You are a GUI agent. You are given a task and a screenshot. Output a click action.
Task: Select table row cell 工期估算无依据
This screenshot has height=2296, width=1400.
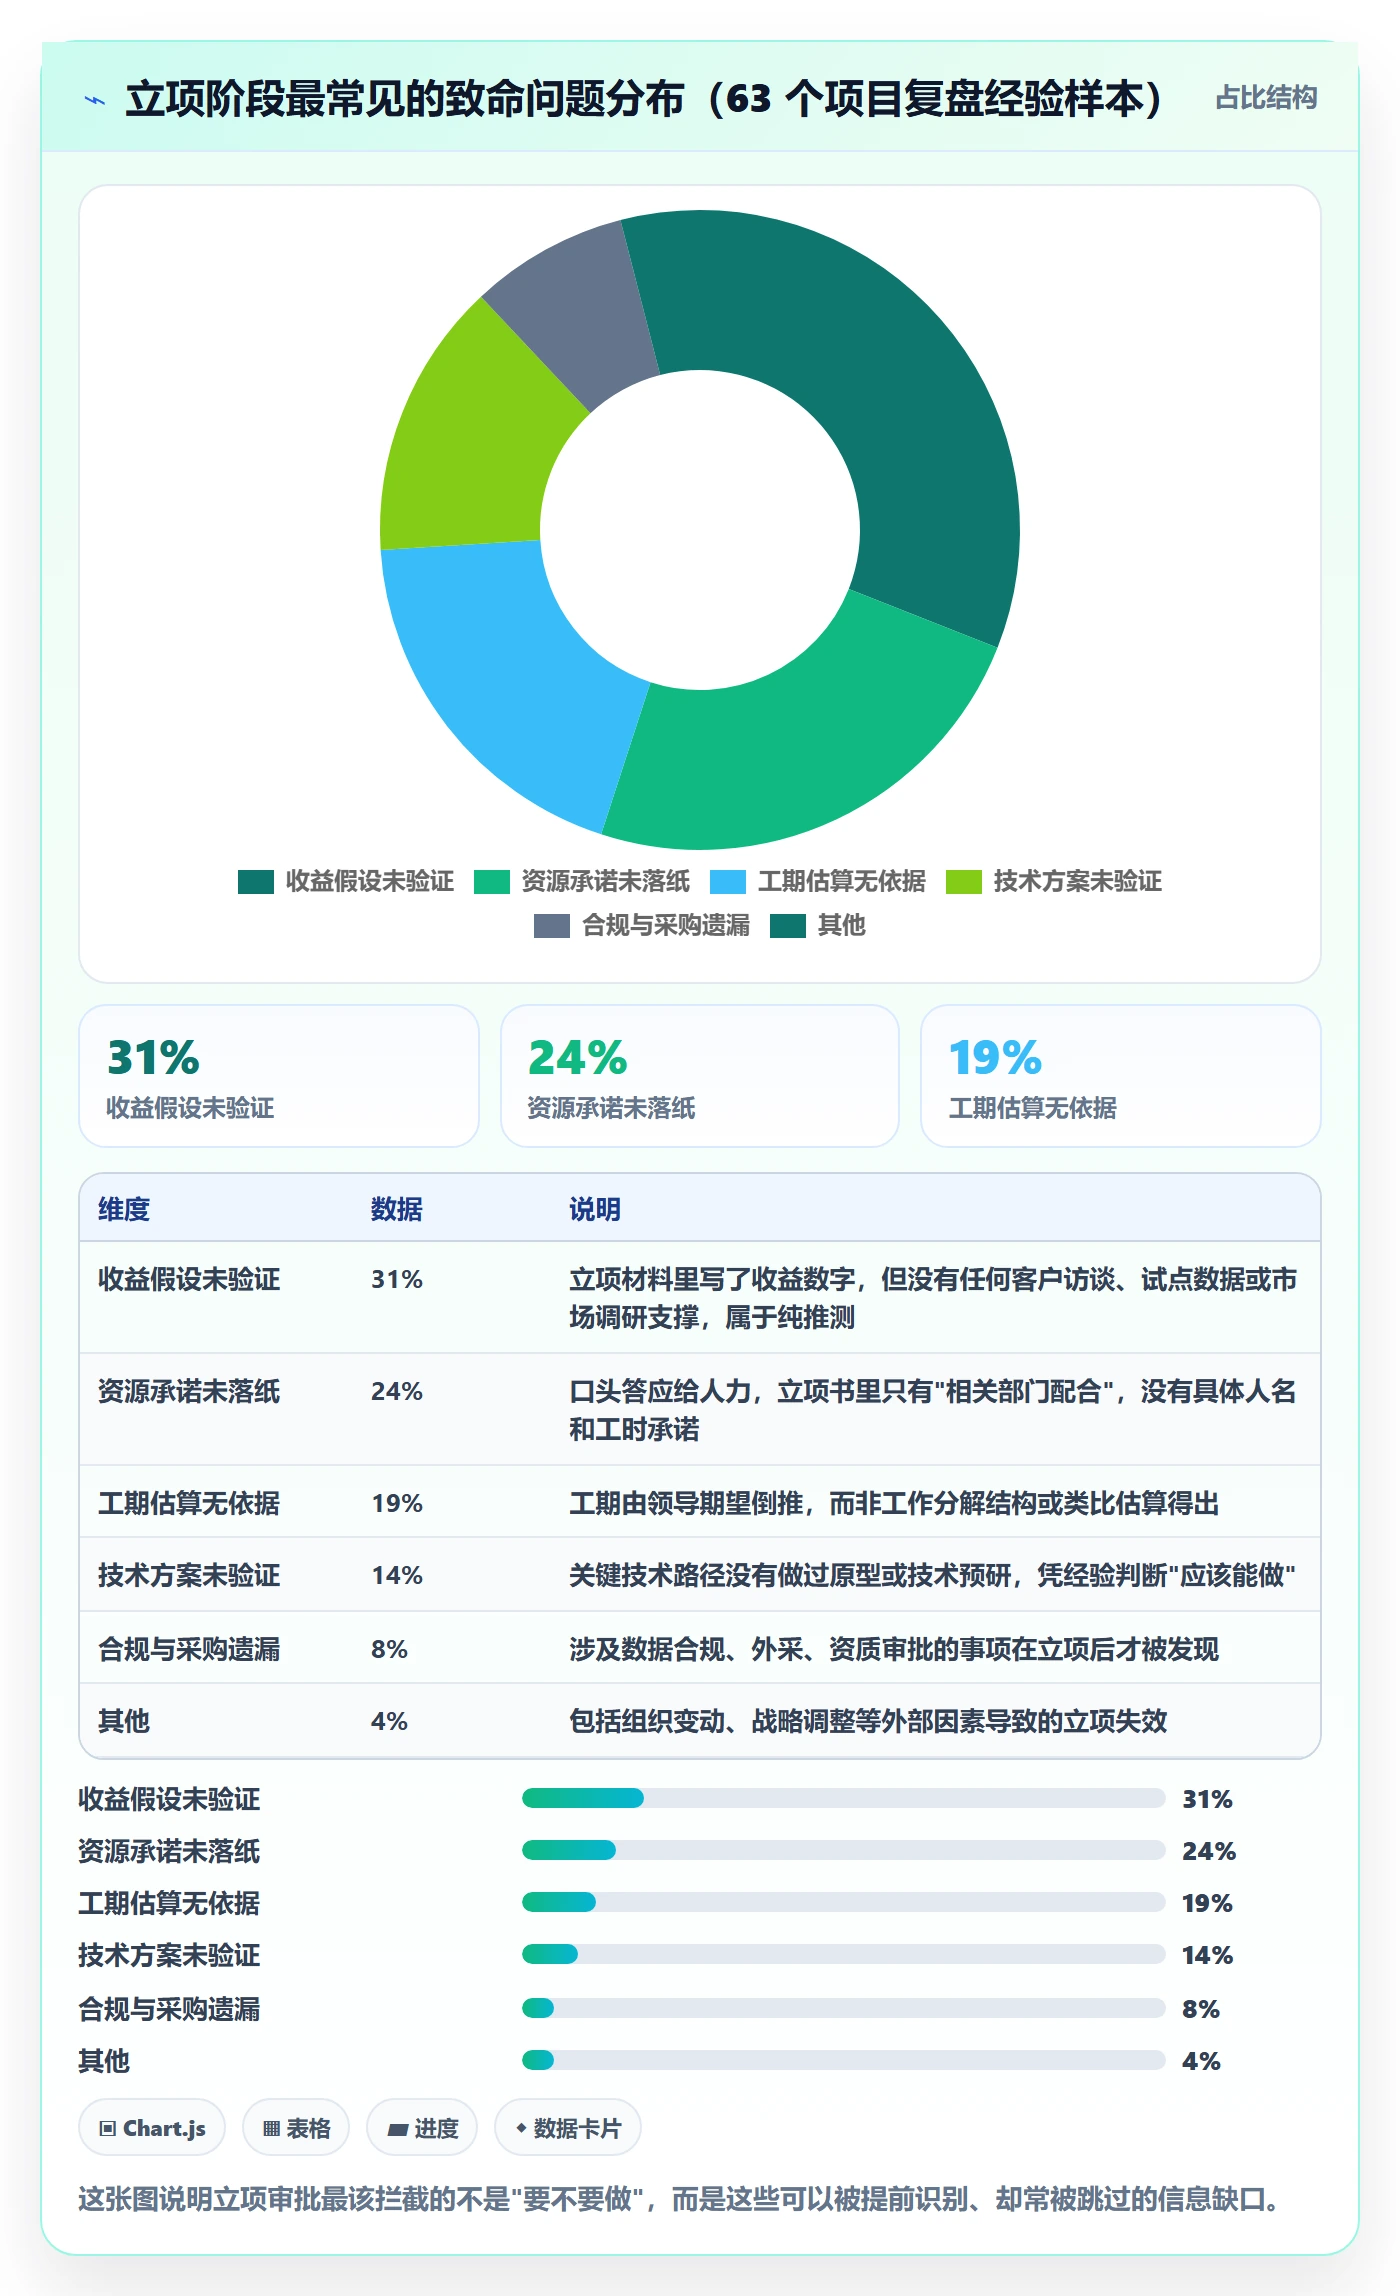click(189, 1503)
